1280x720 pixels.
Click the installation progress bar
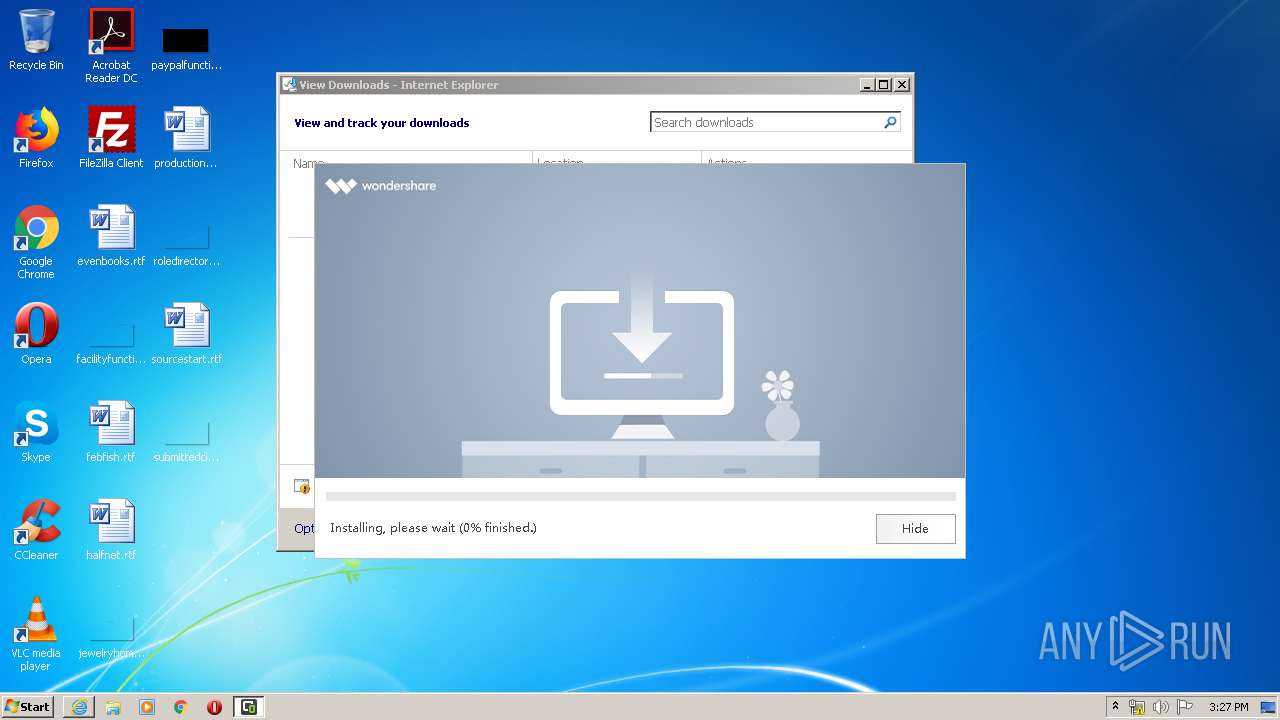(640, 496)
